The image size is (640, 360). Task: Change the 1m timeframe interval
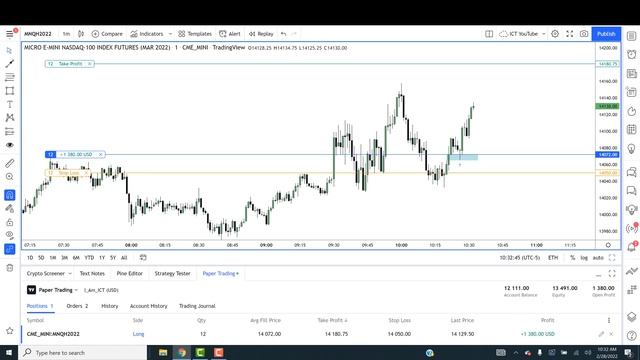pyautogui.click(x=66, y=34)
